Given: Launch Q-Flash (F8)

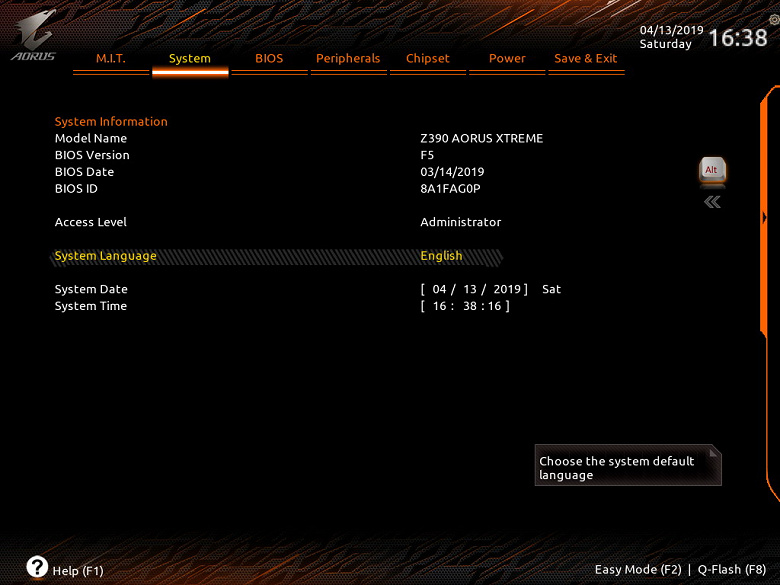Looking at the screenshot, I should click(732, 570).
